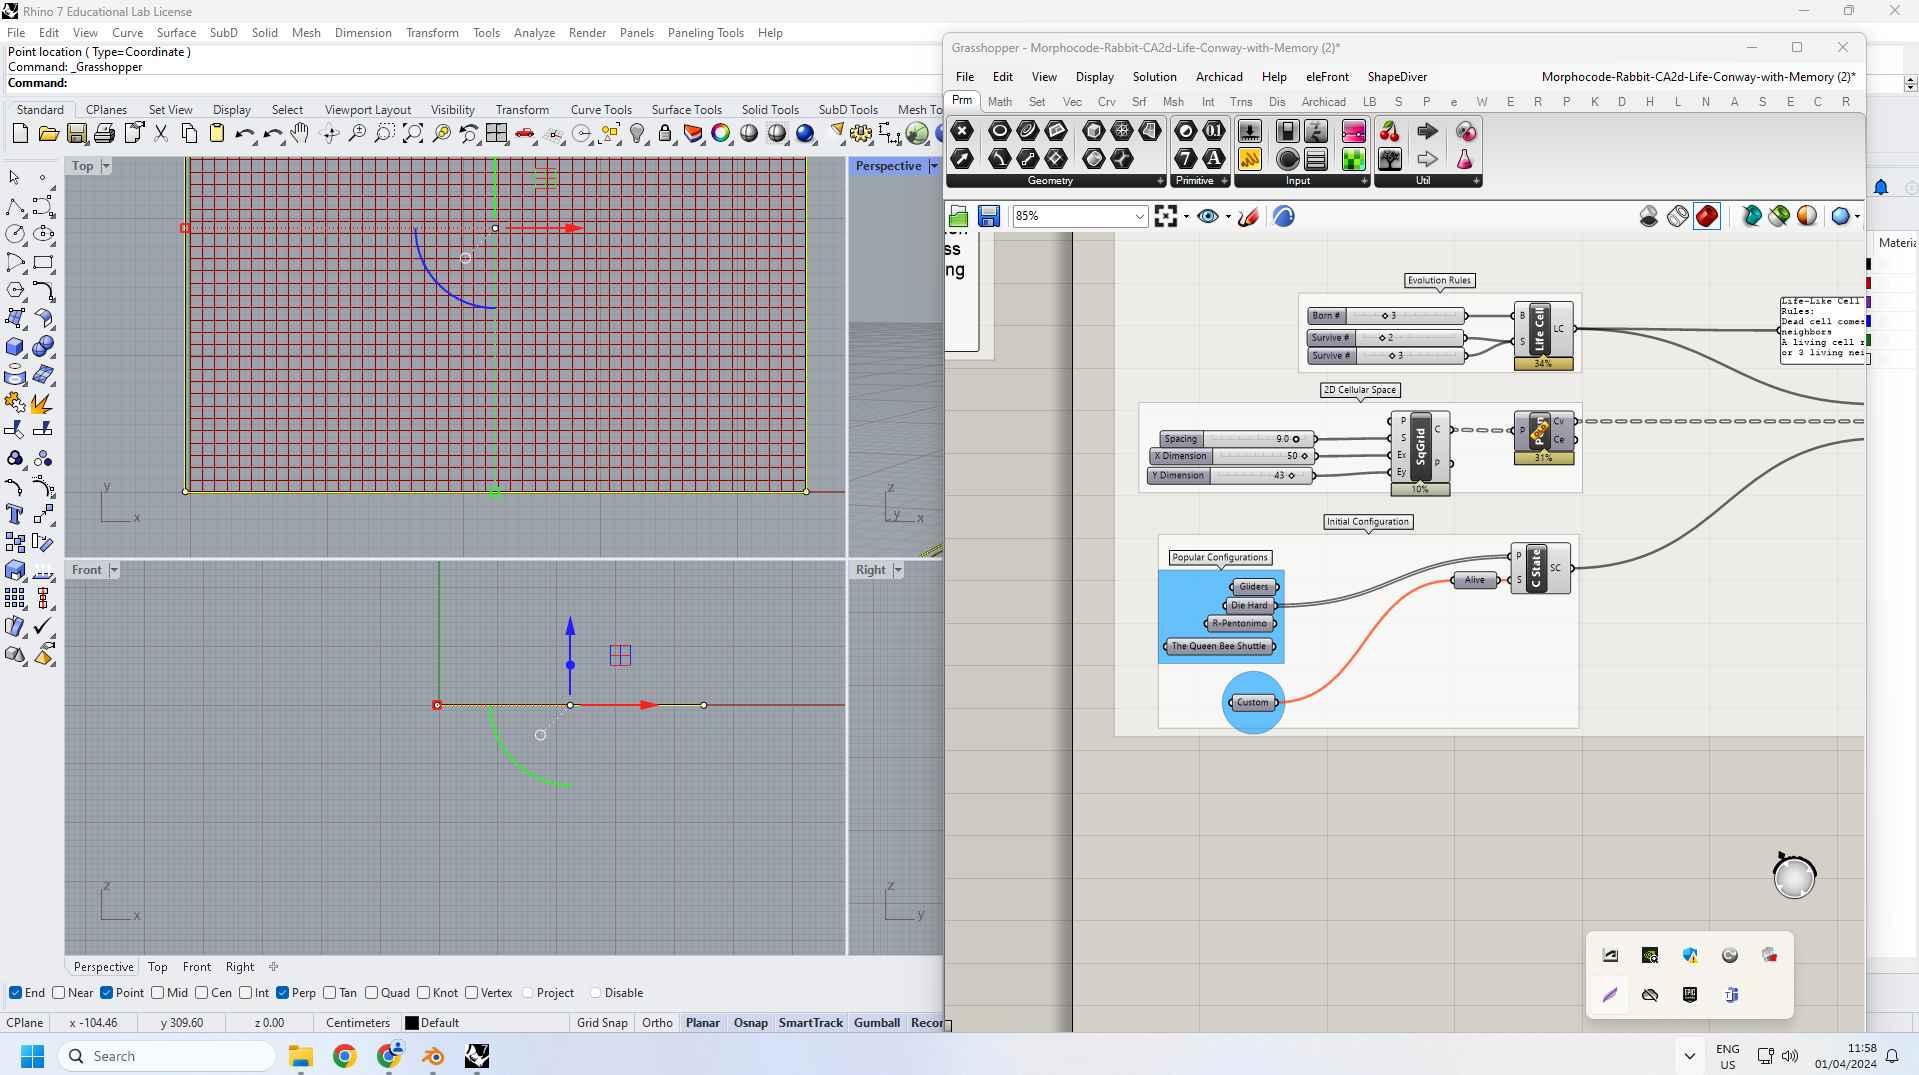1919x1075 pixels.
Task: Click the Spacing slider on canvas
Action: (1238, 439)
